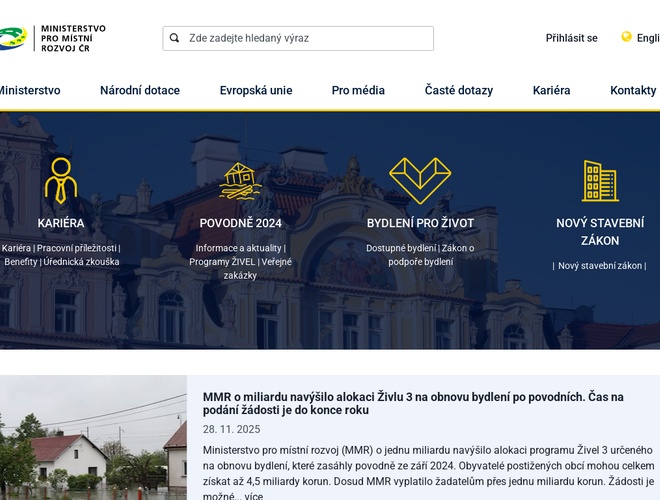Click the magnifier search icon
660x500 pixels.
pyautogui.click(x=175, y=38)
